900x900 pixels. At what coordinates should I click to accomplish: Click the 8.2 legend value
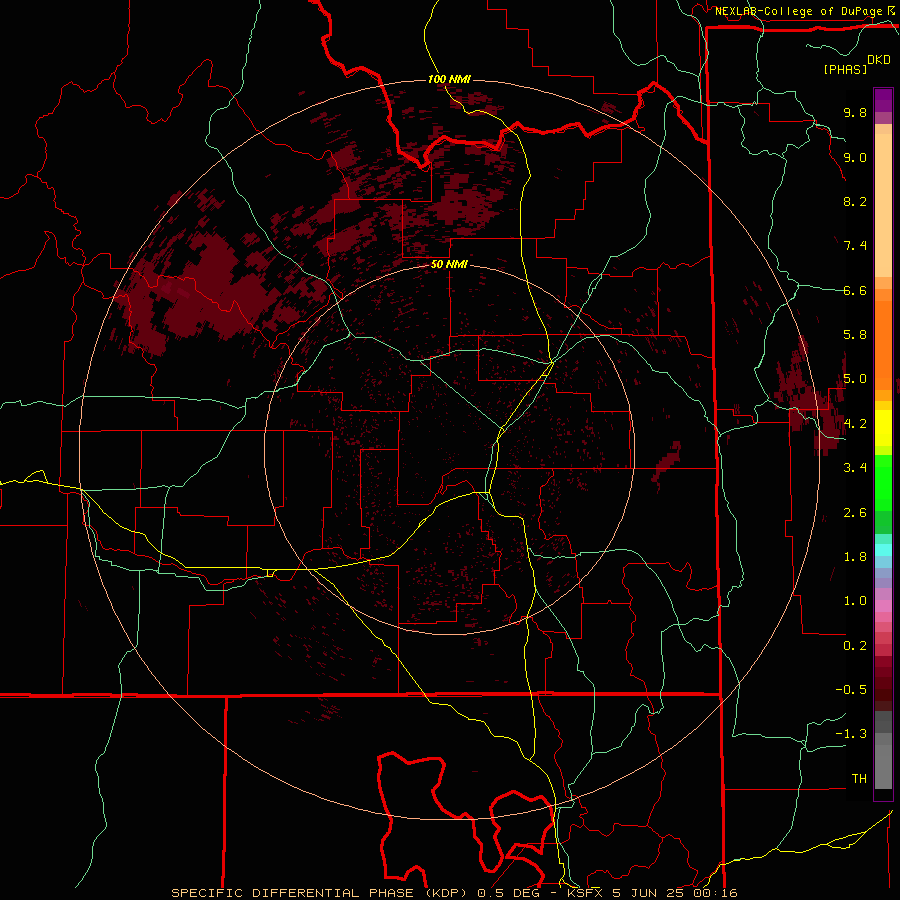(x=855, y=201)
